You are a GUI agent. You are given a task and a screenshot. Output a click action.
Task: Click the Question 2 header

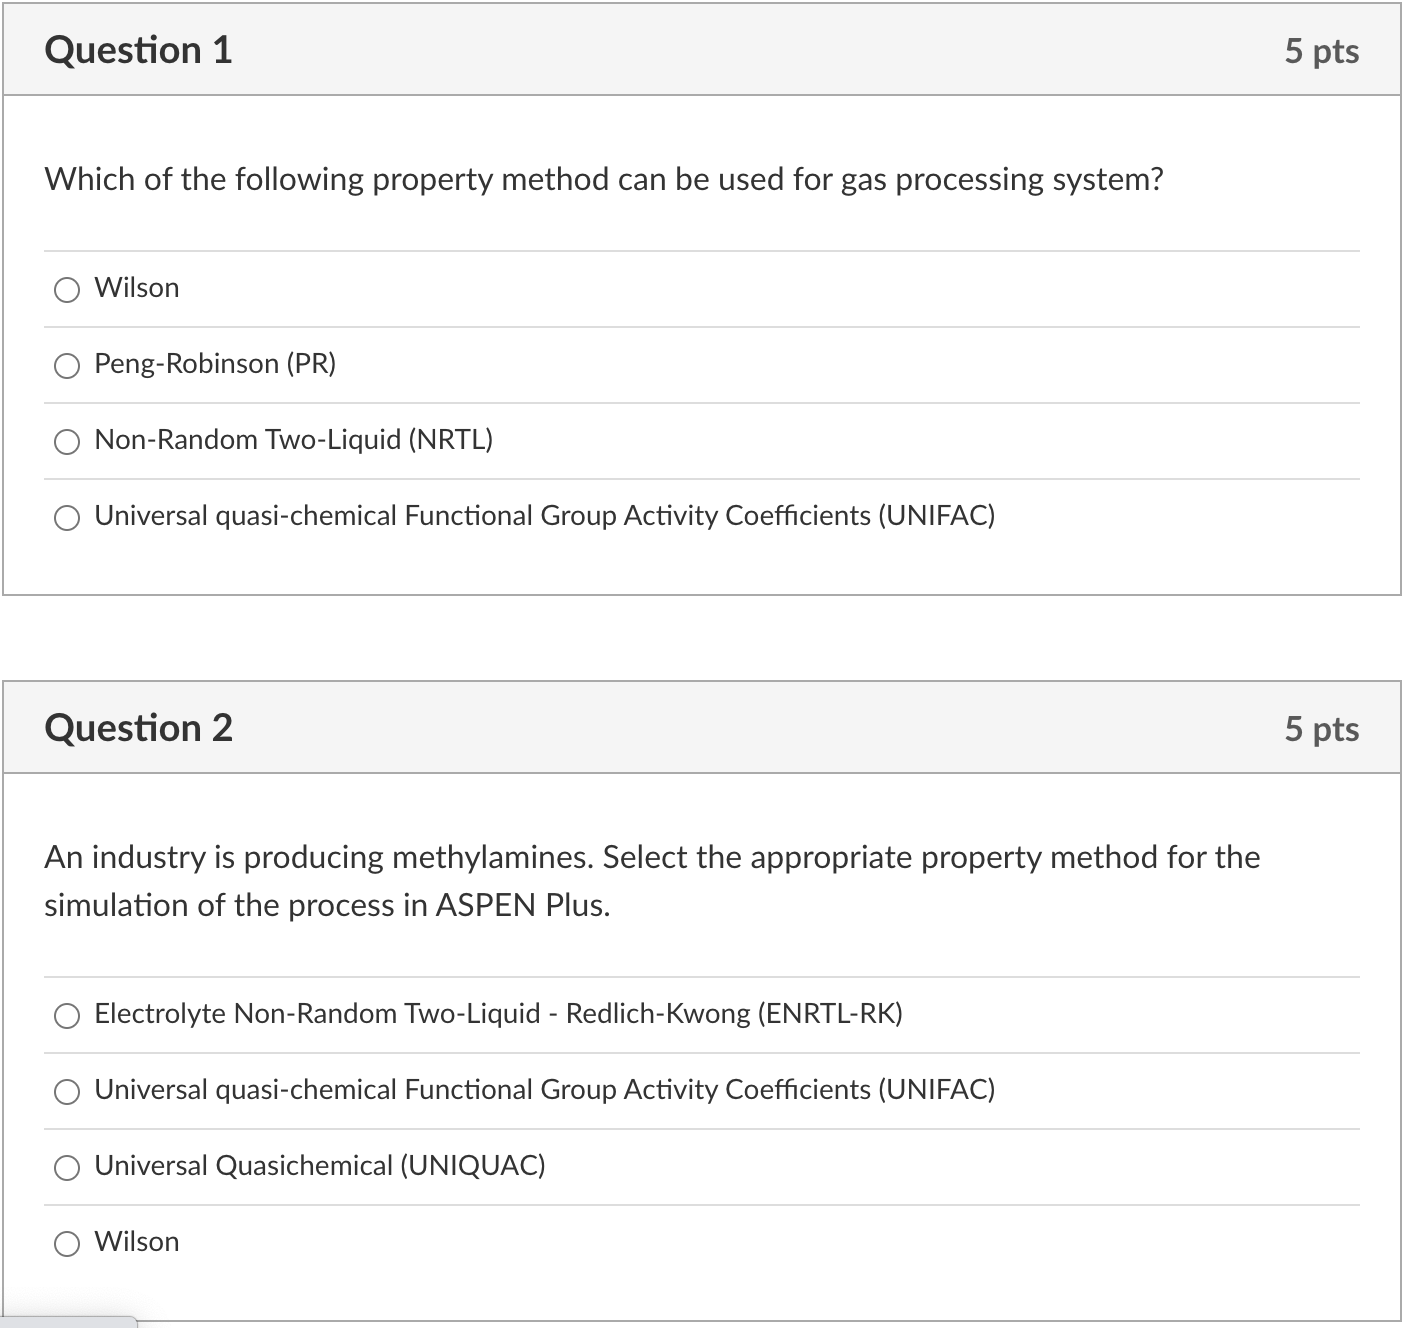click(x=138, y=727)
